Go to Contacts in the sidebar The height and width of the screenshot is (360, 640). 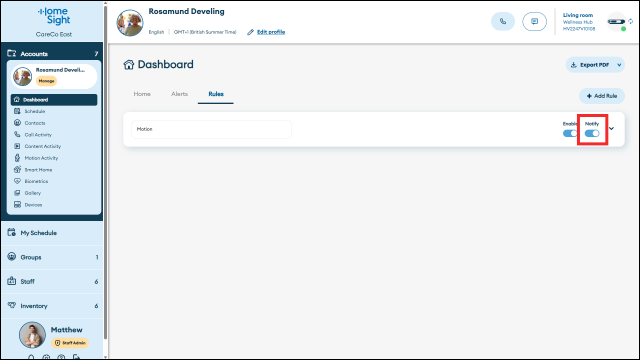tap(35, 123)
